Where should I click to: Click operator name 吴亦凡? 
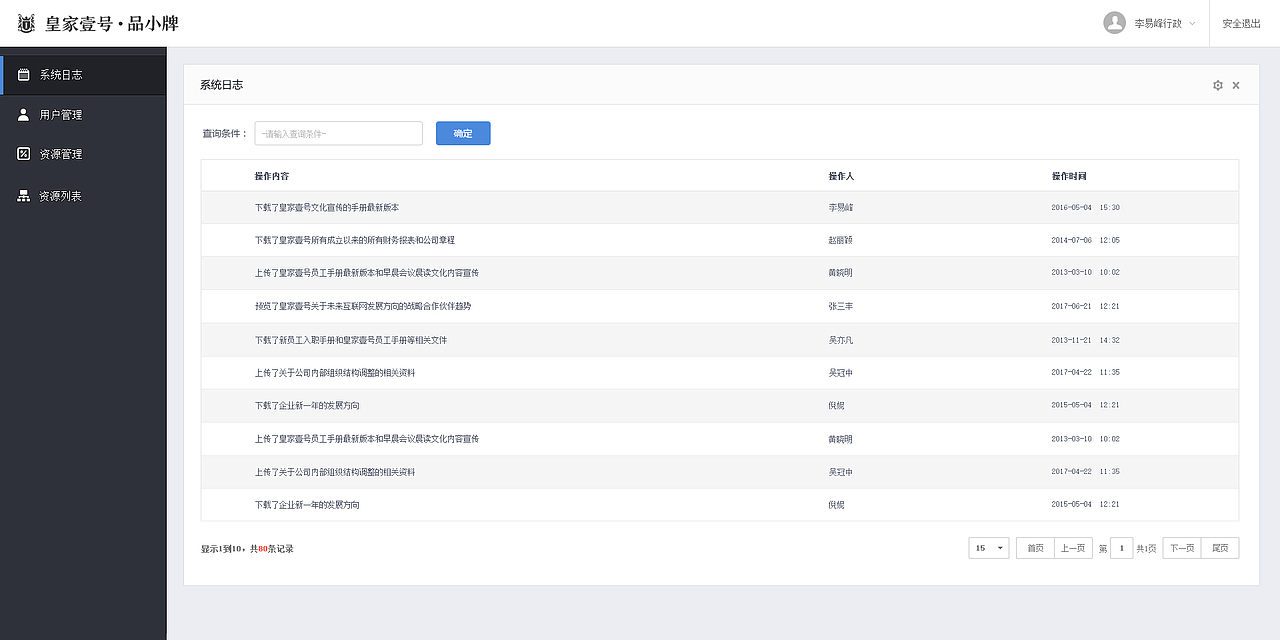(841, 340)
